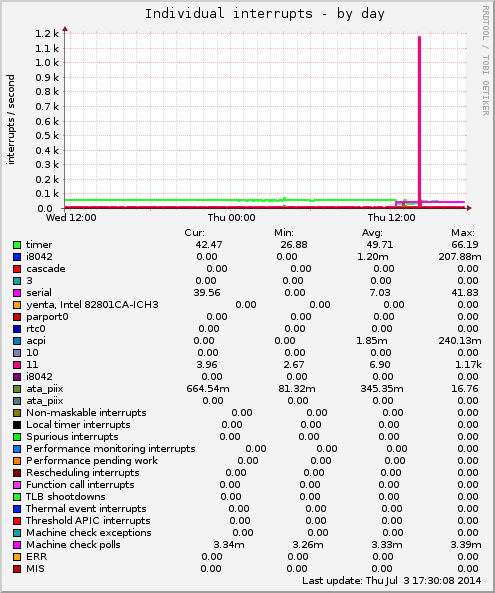Click the magenta serial legend swatch
The image size is (495, 593).
pos(17,293)
